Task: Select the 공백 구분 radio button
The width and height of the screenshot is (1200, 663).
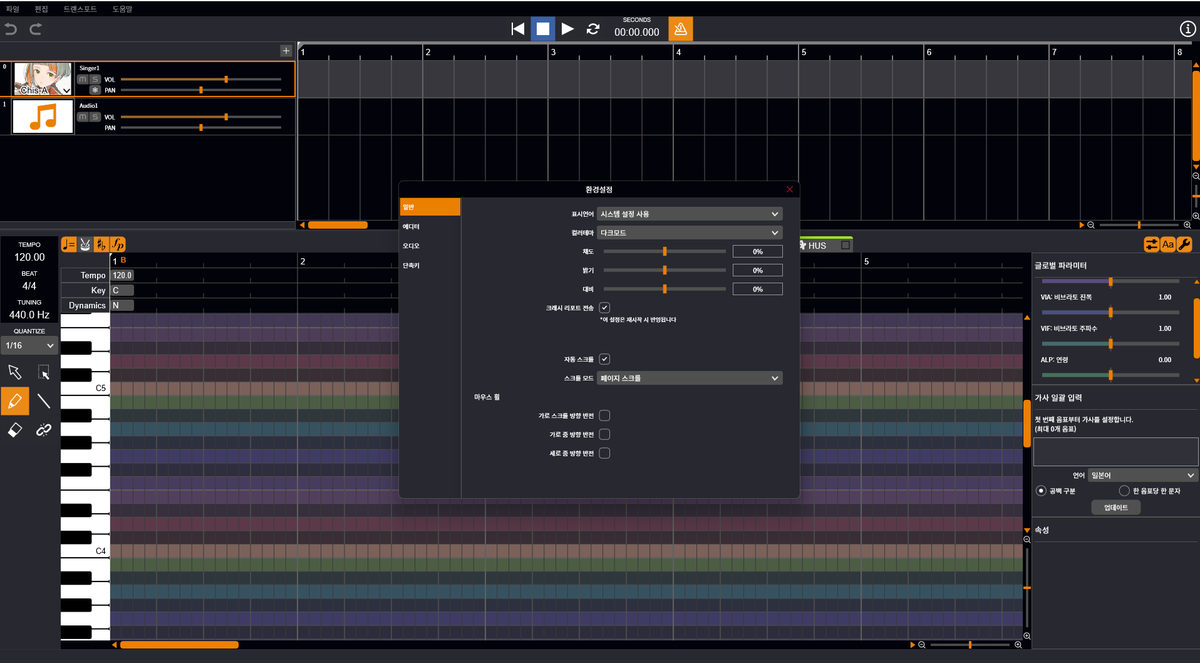Action: [1041, 491]
